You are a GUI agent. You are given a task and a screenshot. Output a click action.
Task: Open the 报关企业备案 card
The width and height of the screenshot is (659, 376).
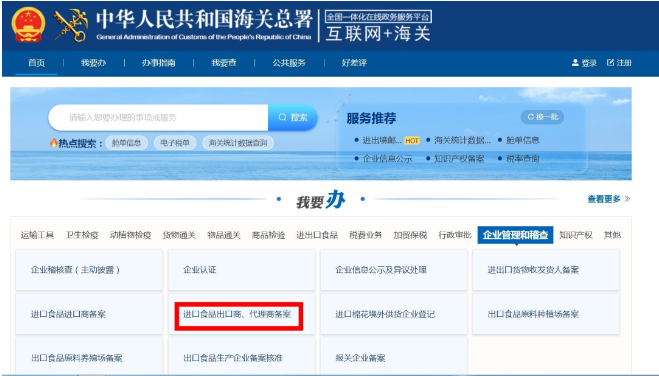pos(394,357)
